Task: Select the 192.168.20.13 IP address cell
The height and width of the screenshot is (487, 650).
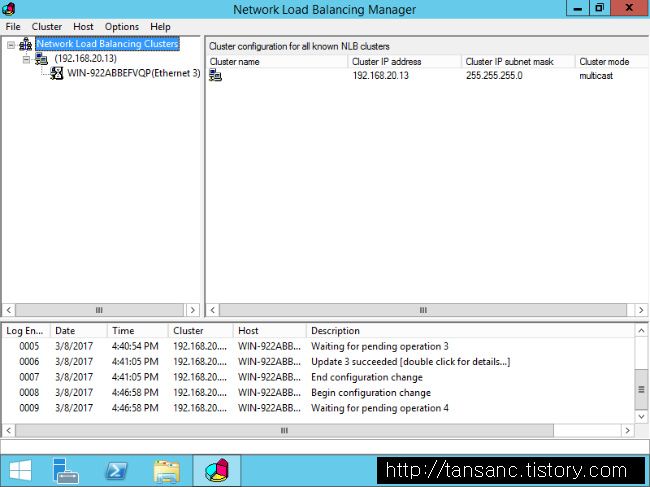Action: point(381,76)
